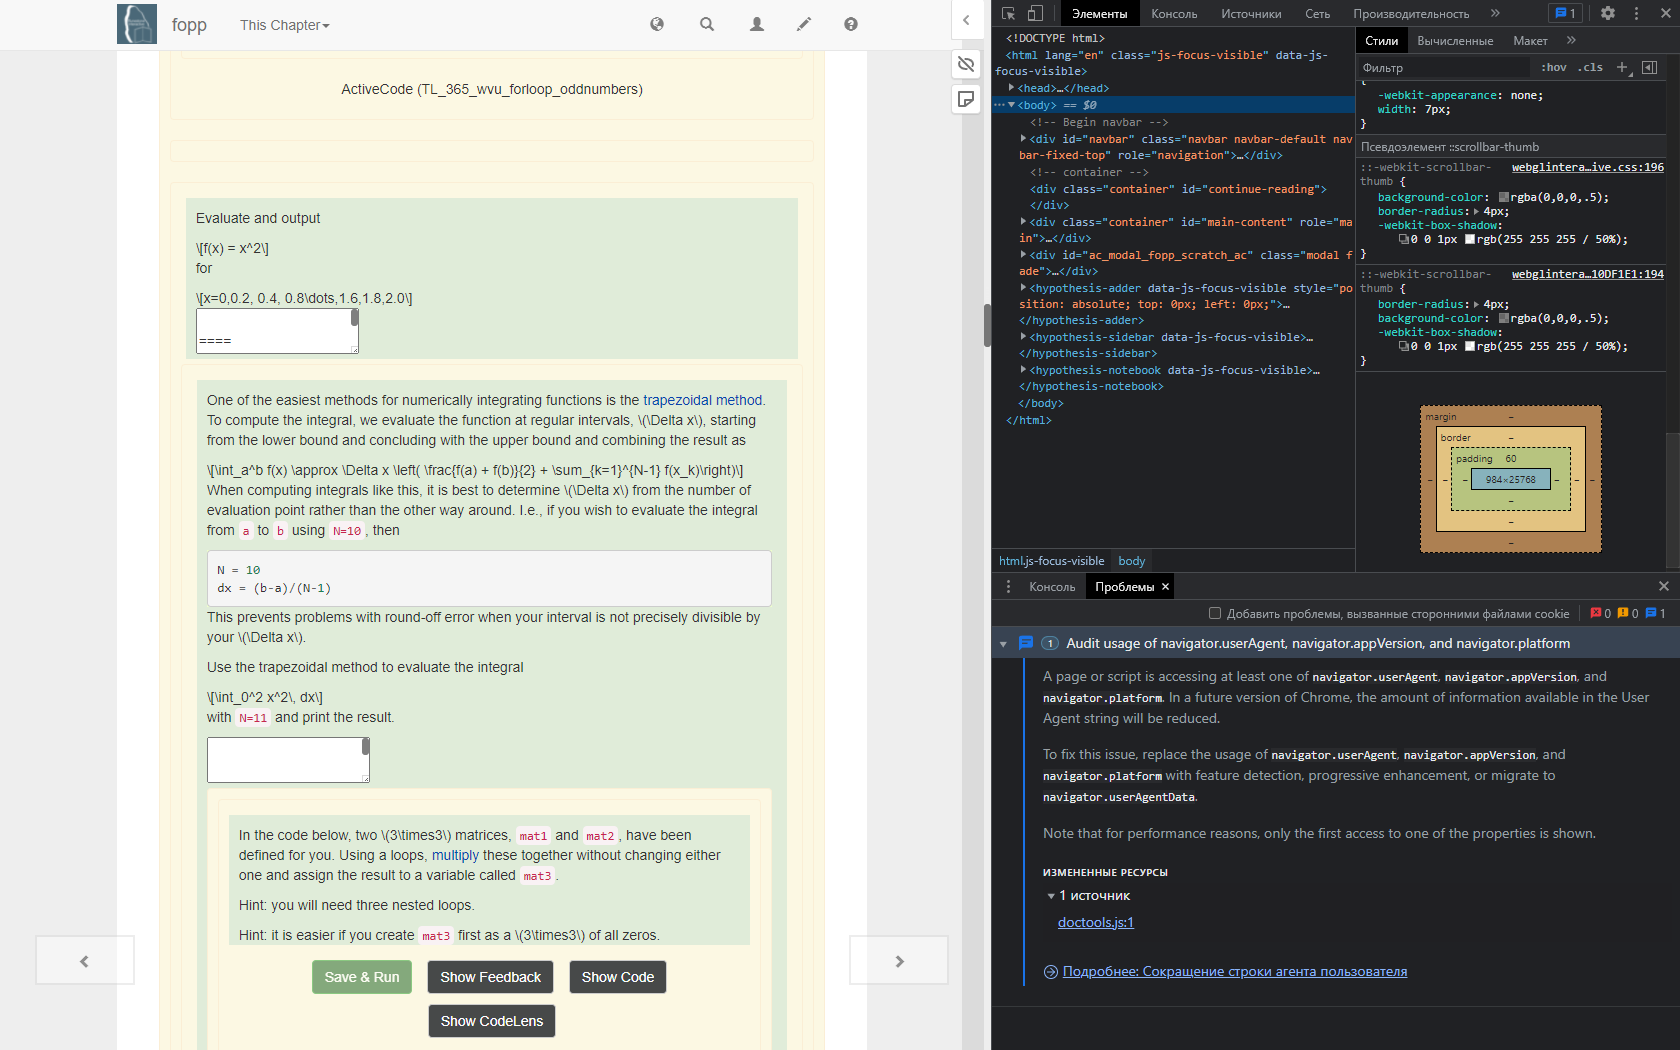Open the help question-mark icon
Image resolution: width=1680 pixels, height=1050 pixels.
850,24
